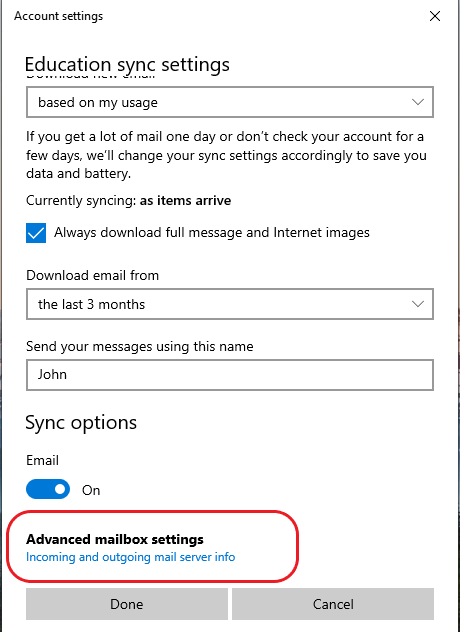The width and height of the screenshot is (460, 632).
Task: Open the "based on my usage" dropdown
Action: pyautogui.click(x=230, y=102)
